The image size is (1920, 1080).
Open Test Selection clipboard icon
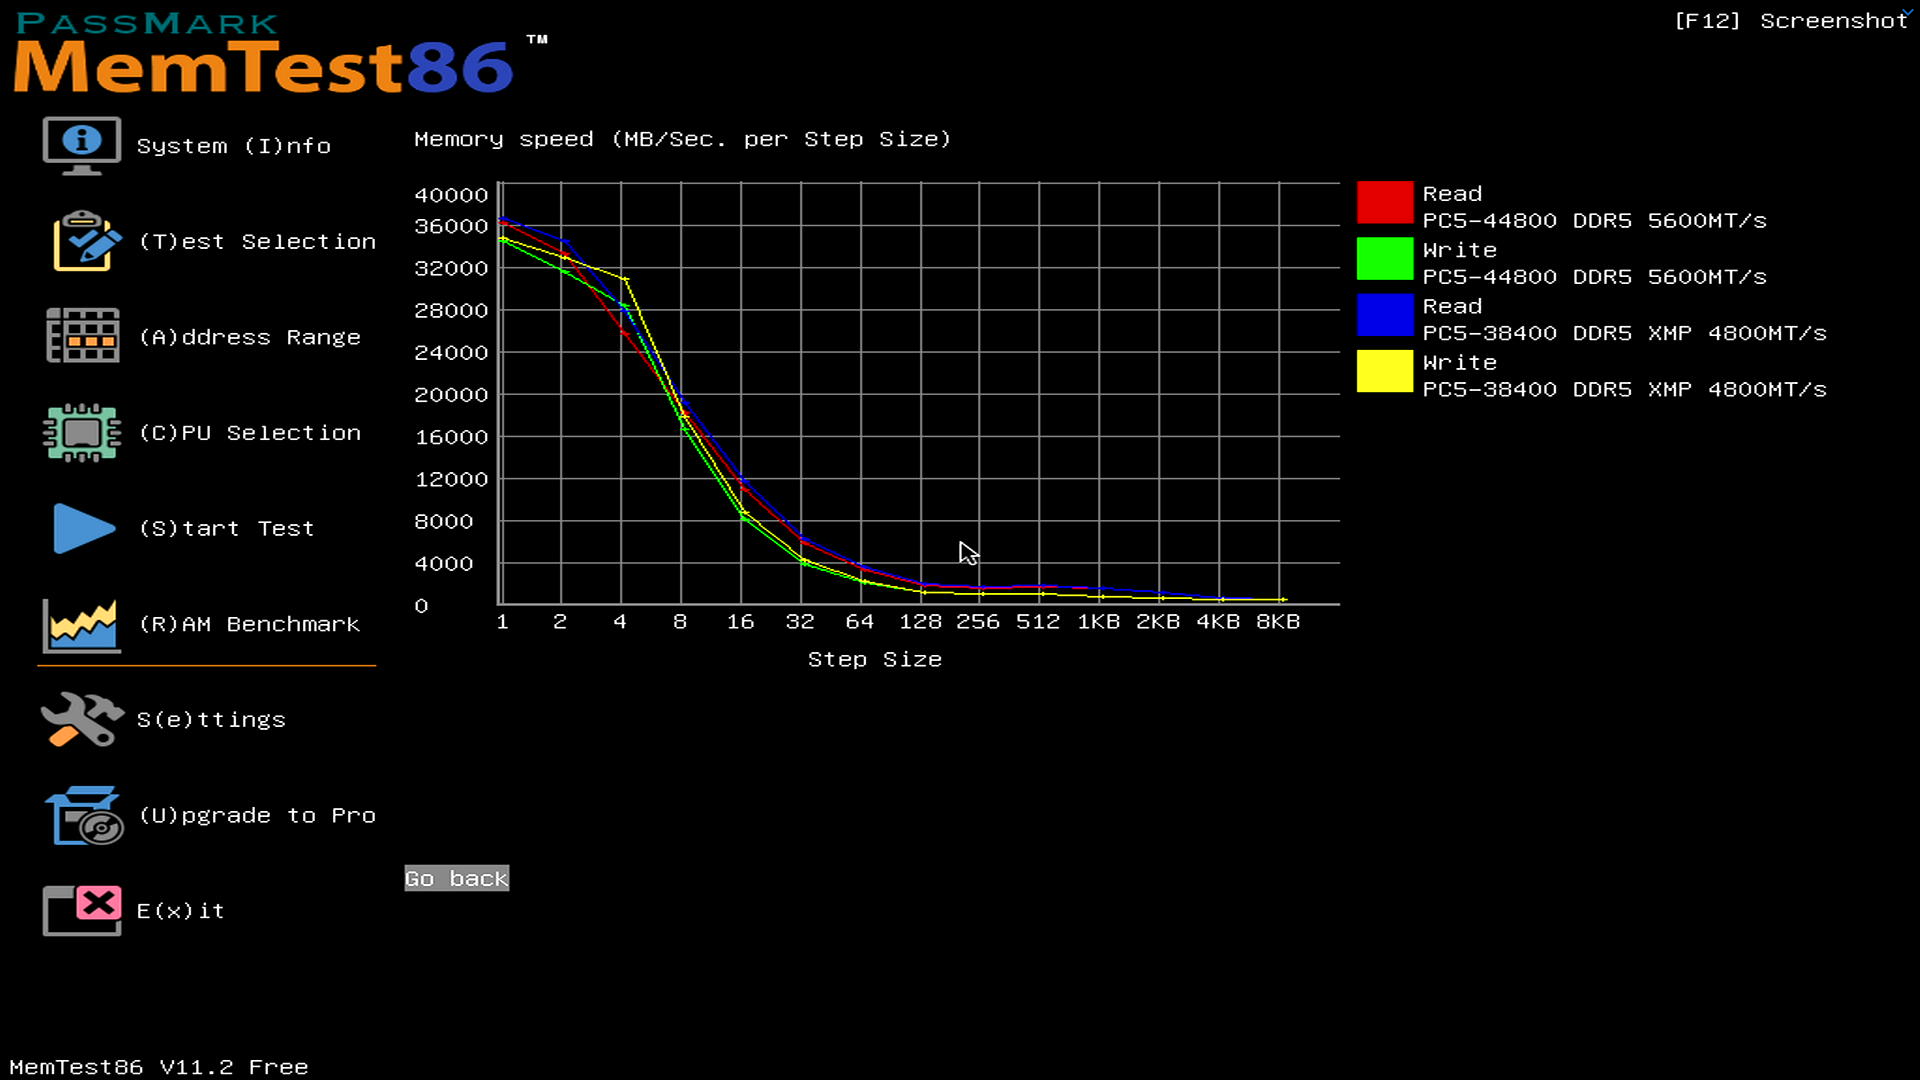(86, 241)
